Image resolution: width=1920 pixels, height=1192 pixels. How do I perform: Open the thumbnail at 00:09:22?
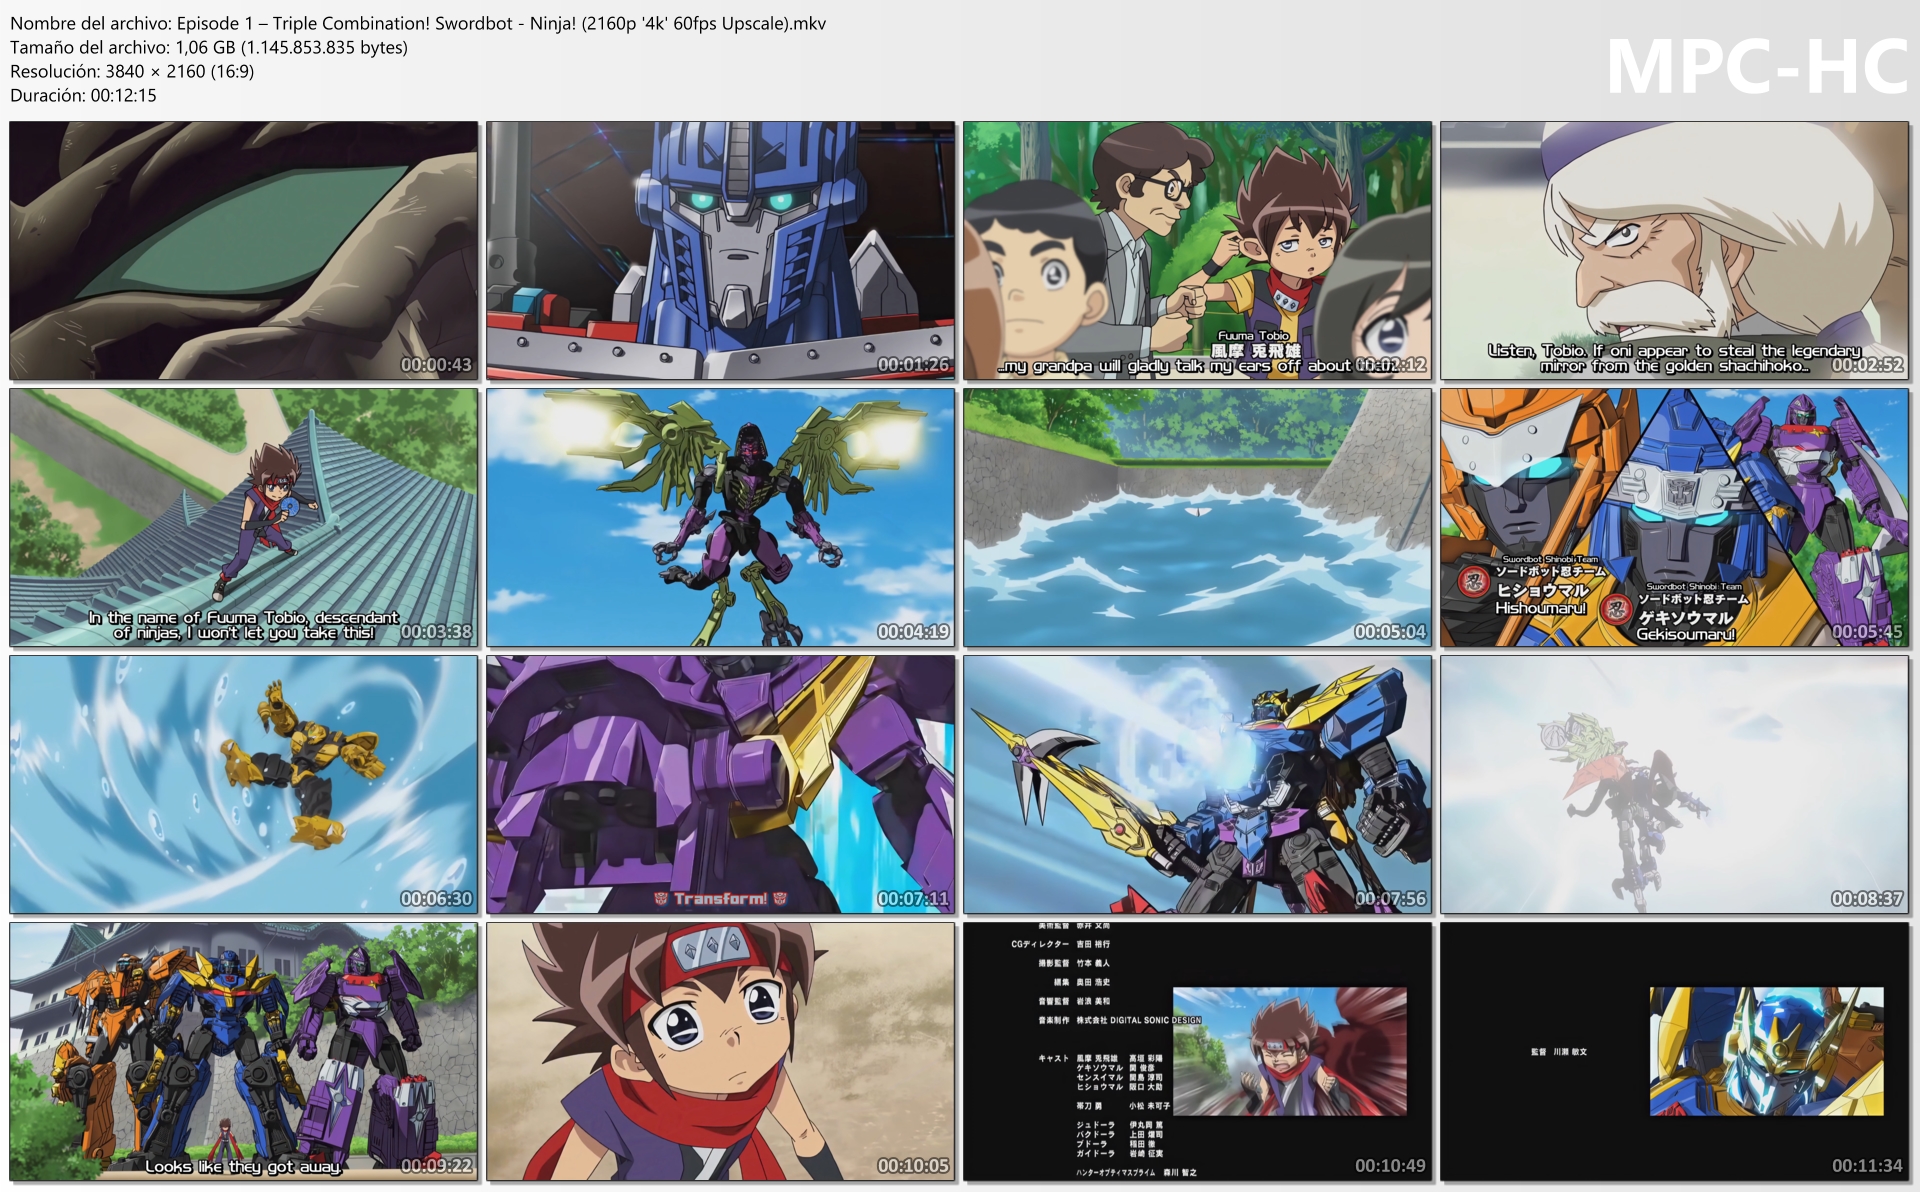pos(244,1052)
